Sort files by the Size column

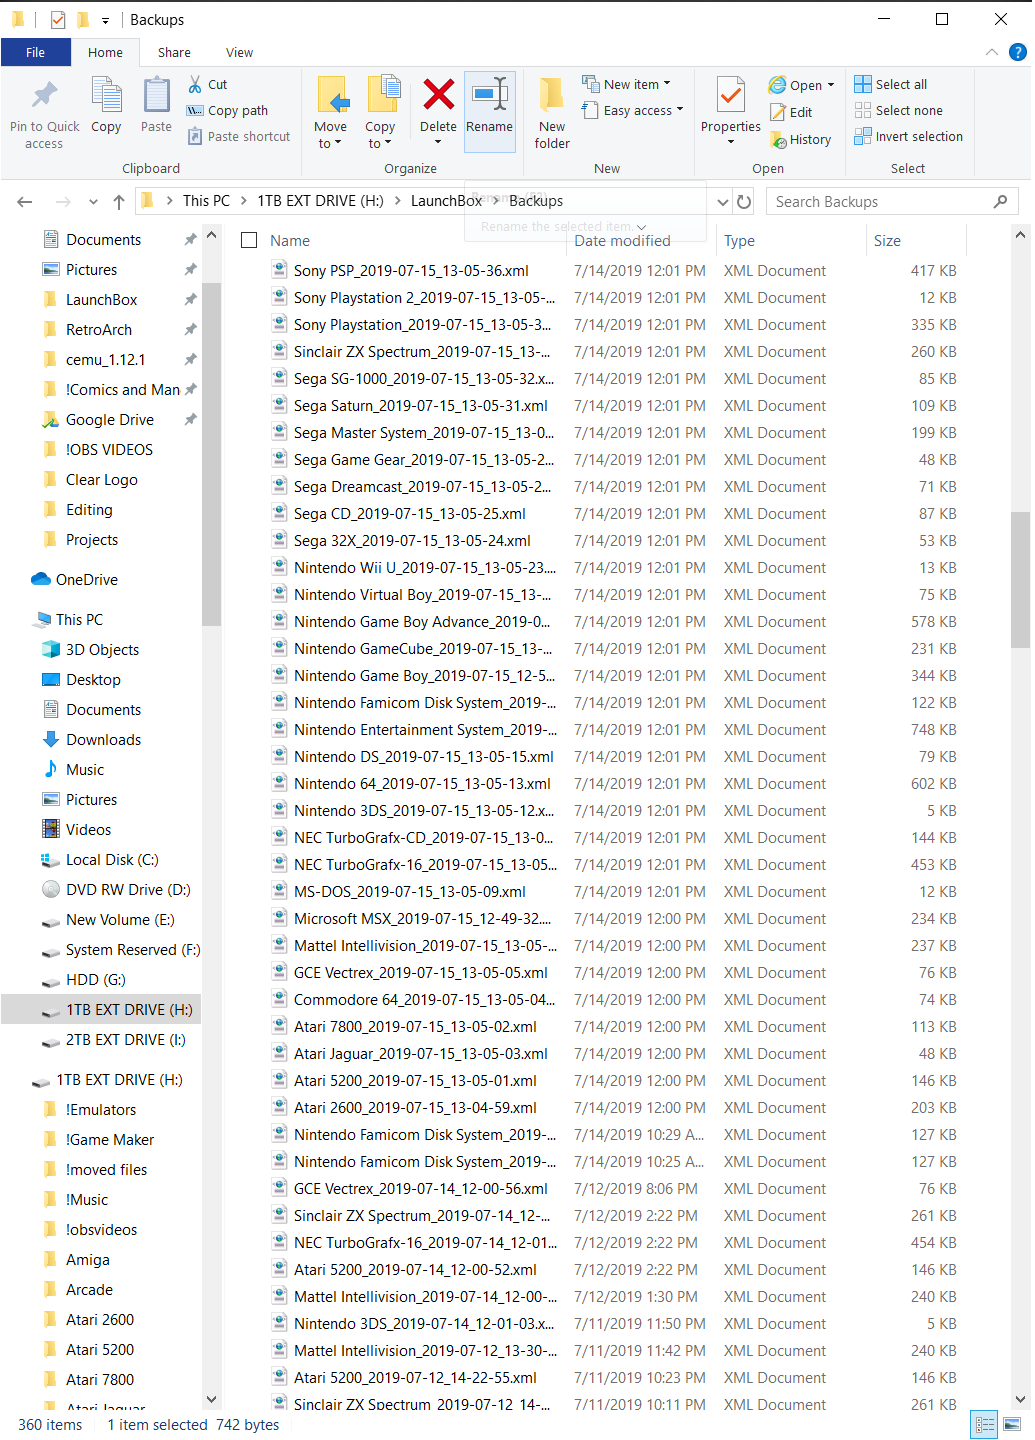887,241
